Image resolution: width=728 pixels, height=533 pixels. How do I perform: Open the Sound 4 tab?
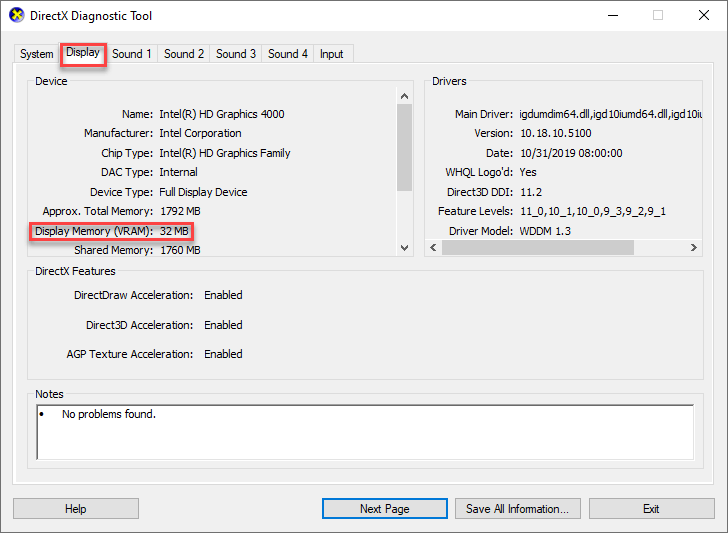point(288,54)
